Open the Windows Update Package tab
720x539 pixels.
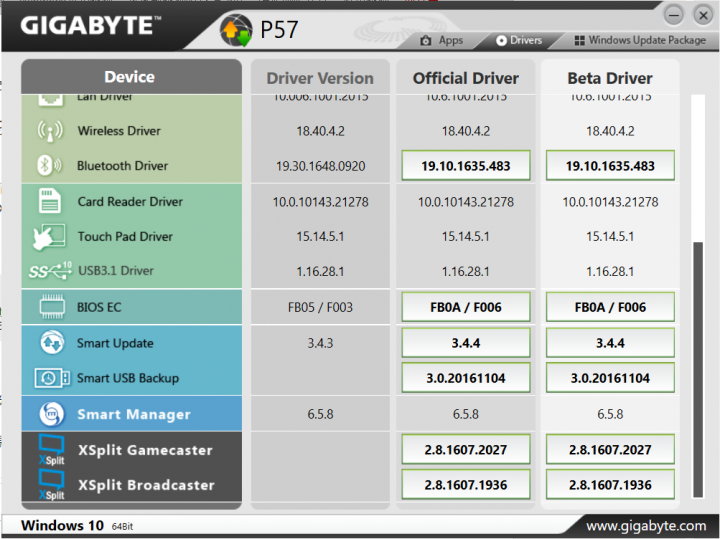pos(640,40)
